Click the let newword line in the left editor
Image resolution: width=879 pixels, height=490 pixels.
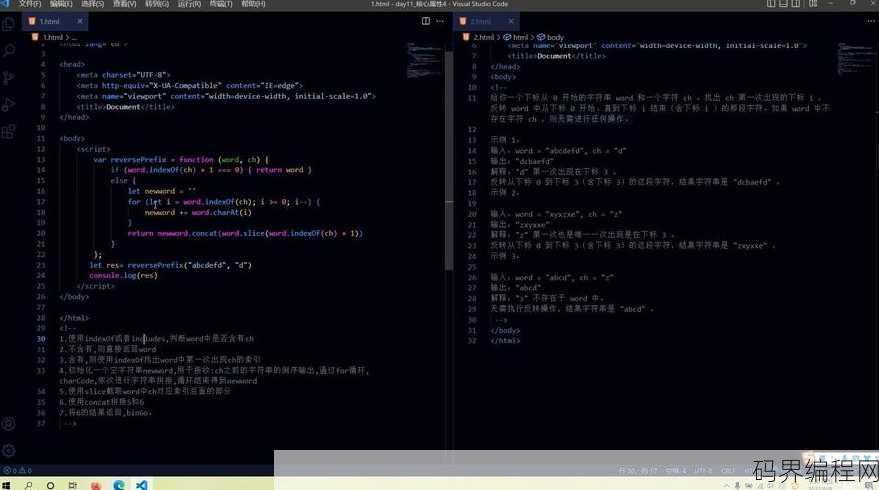[162, 191]
